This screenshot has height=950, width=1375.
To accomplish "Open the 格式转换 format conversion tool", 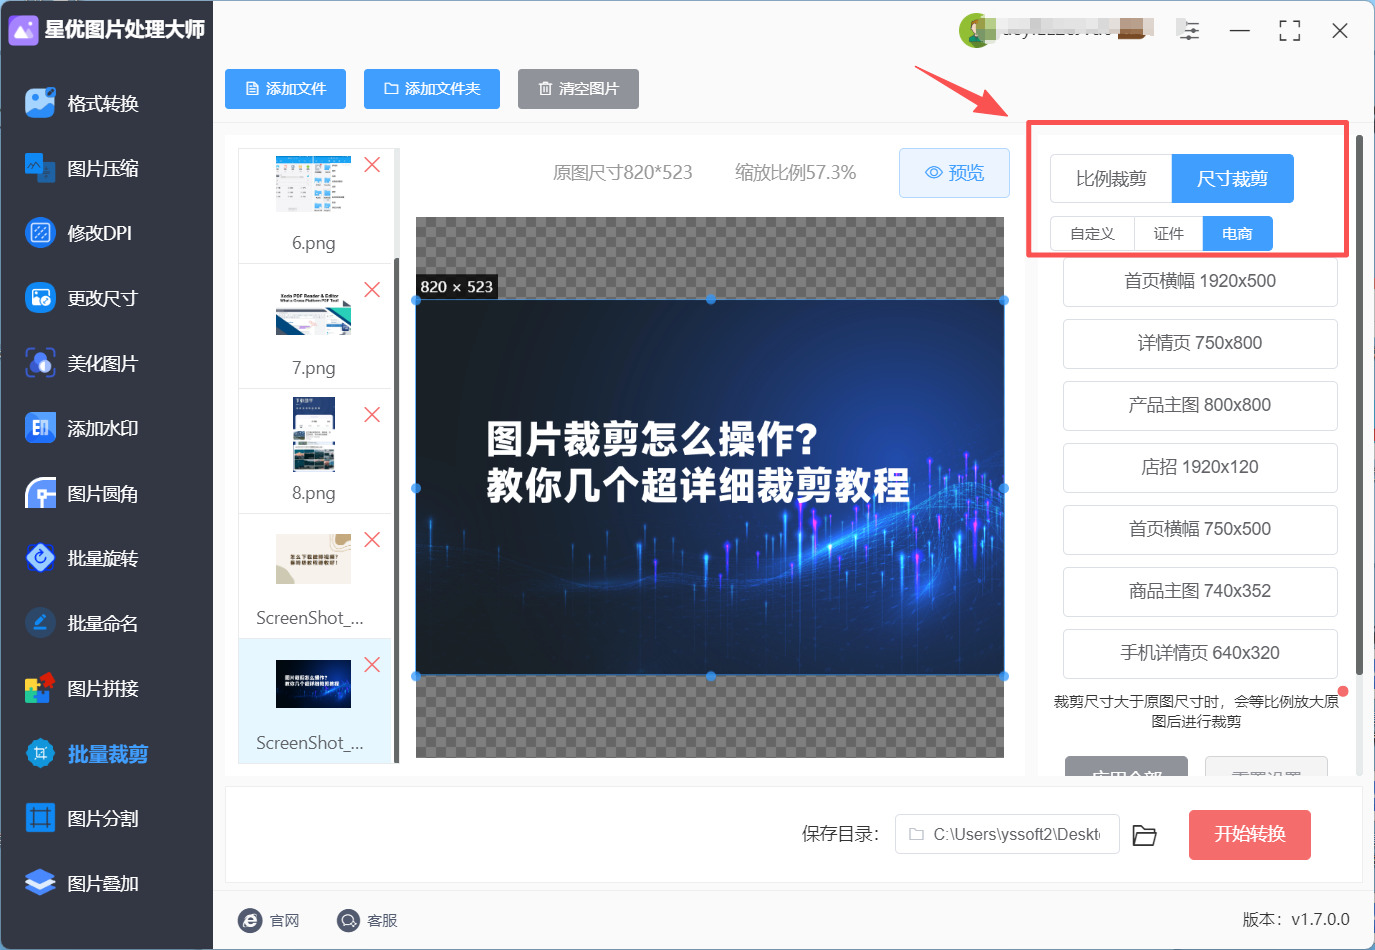I will pyautogui.click(x=83, y=103).
